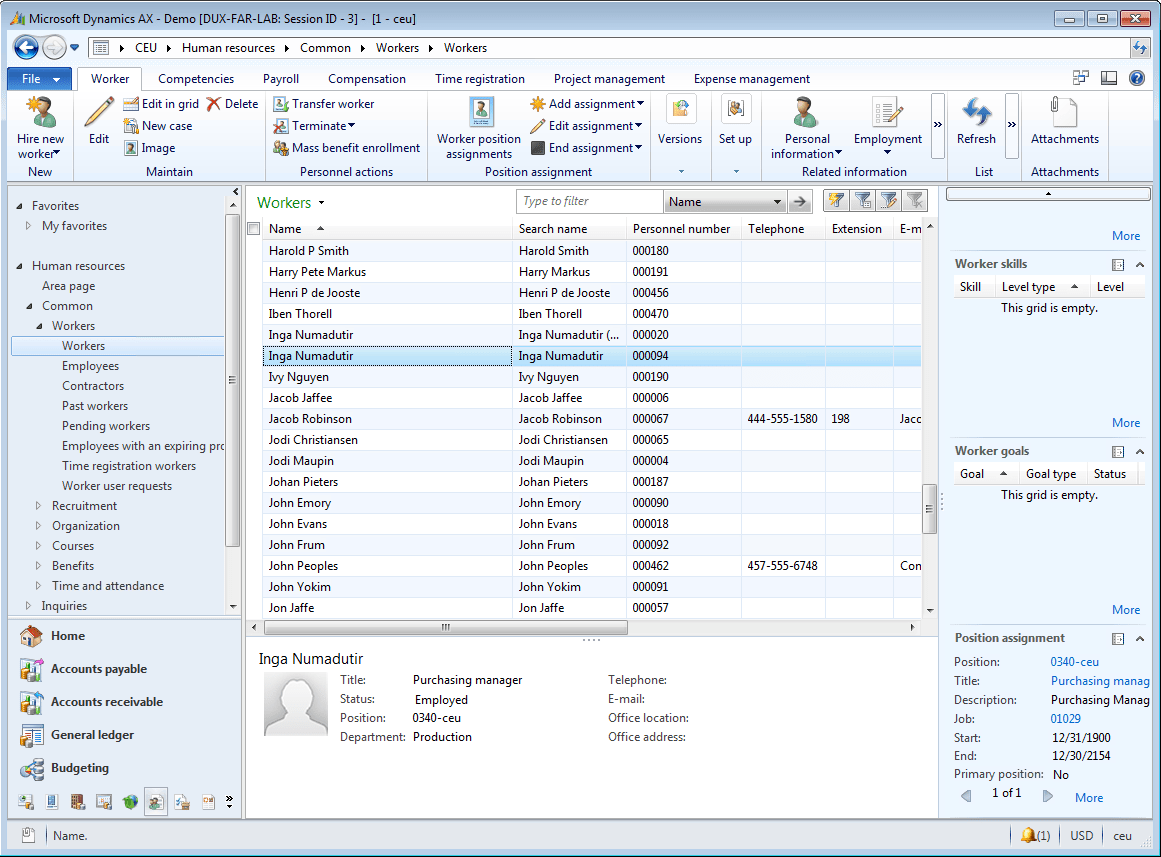Click the Type to filter field
Screen dimensions: 1161x857
tap(589, 201)
